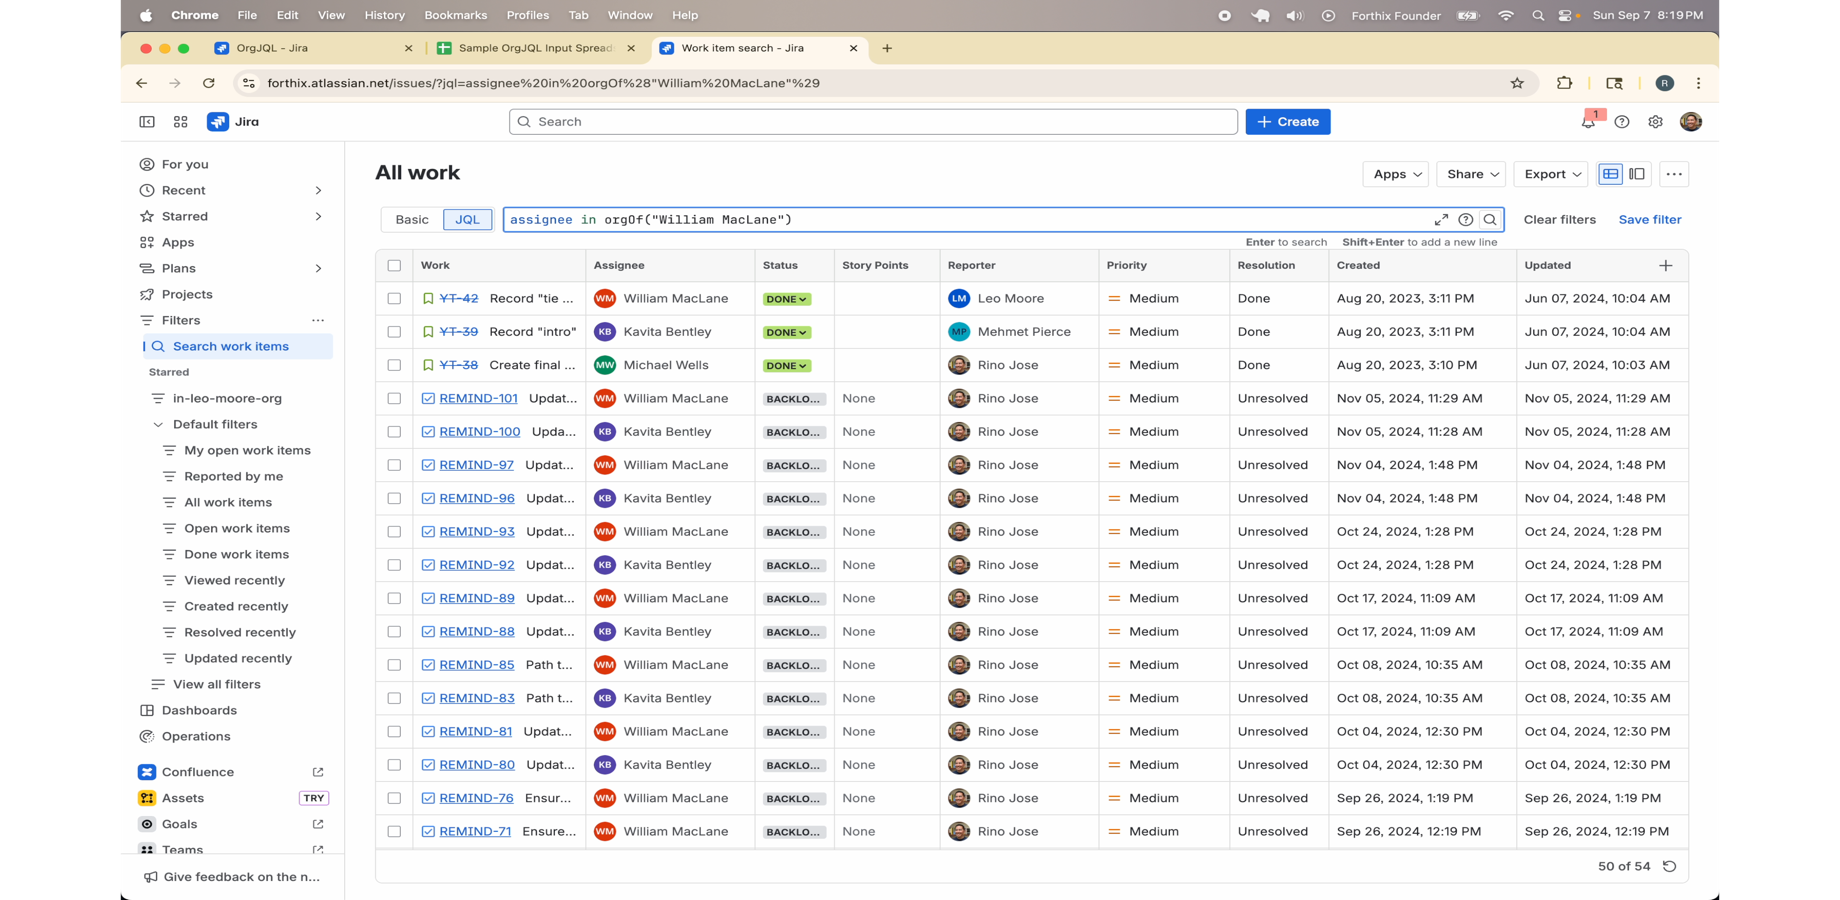
Task: Open the app switcher grid icon
Action: click(180, 122)
